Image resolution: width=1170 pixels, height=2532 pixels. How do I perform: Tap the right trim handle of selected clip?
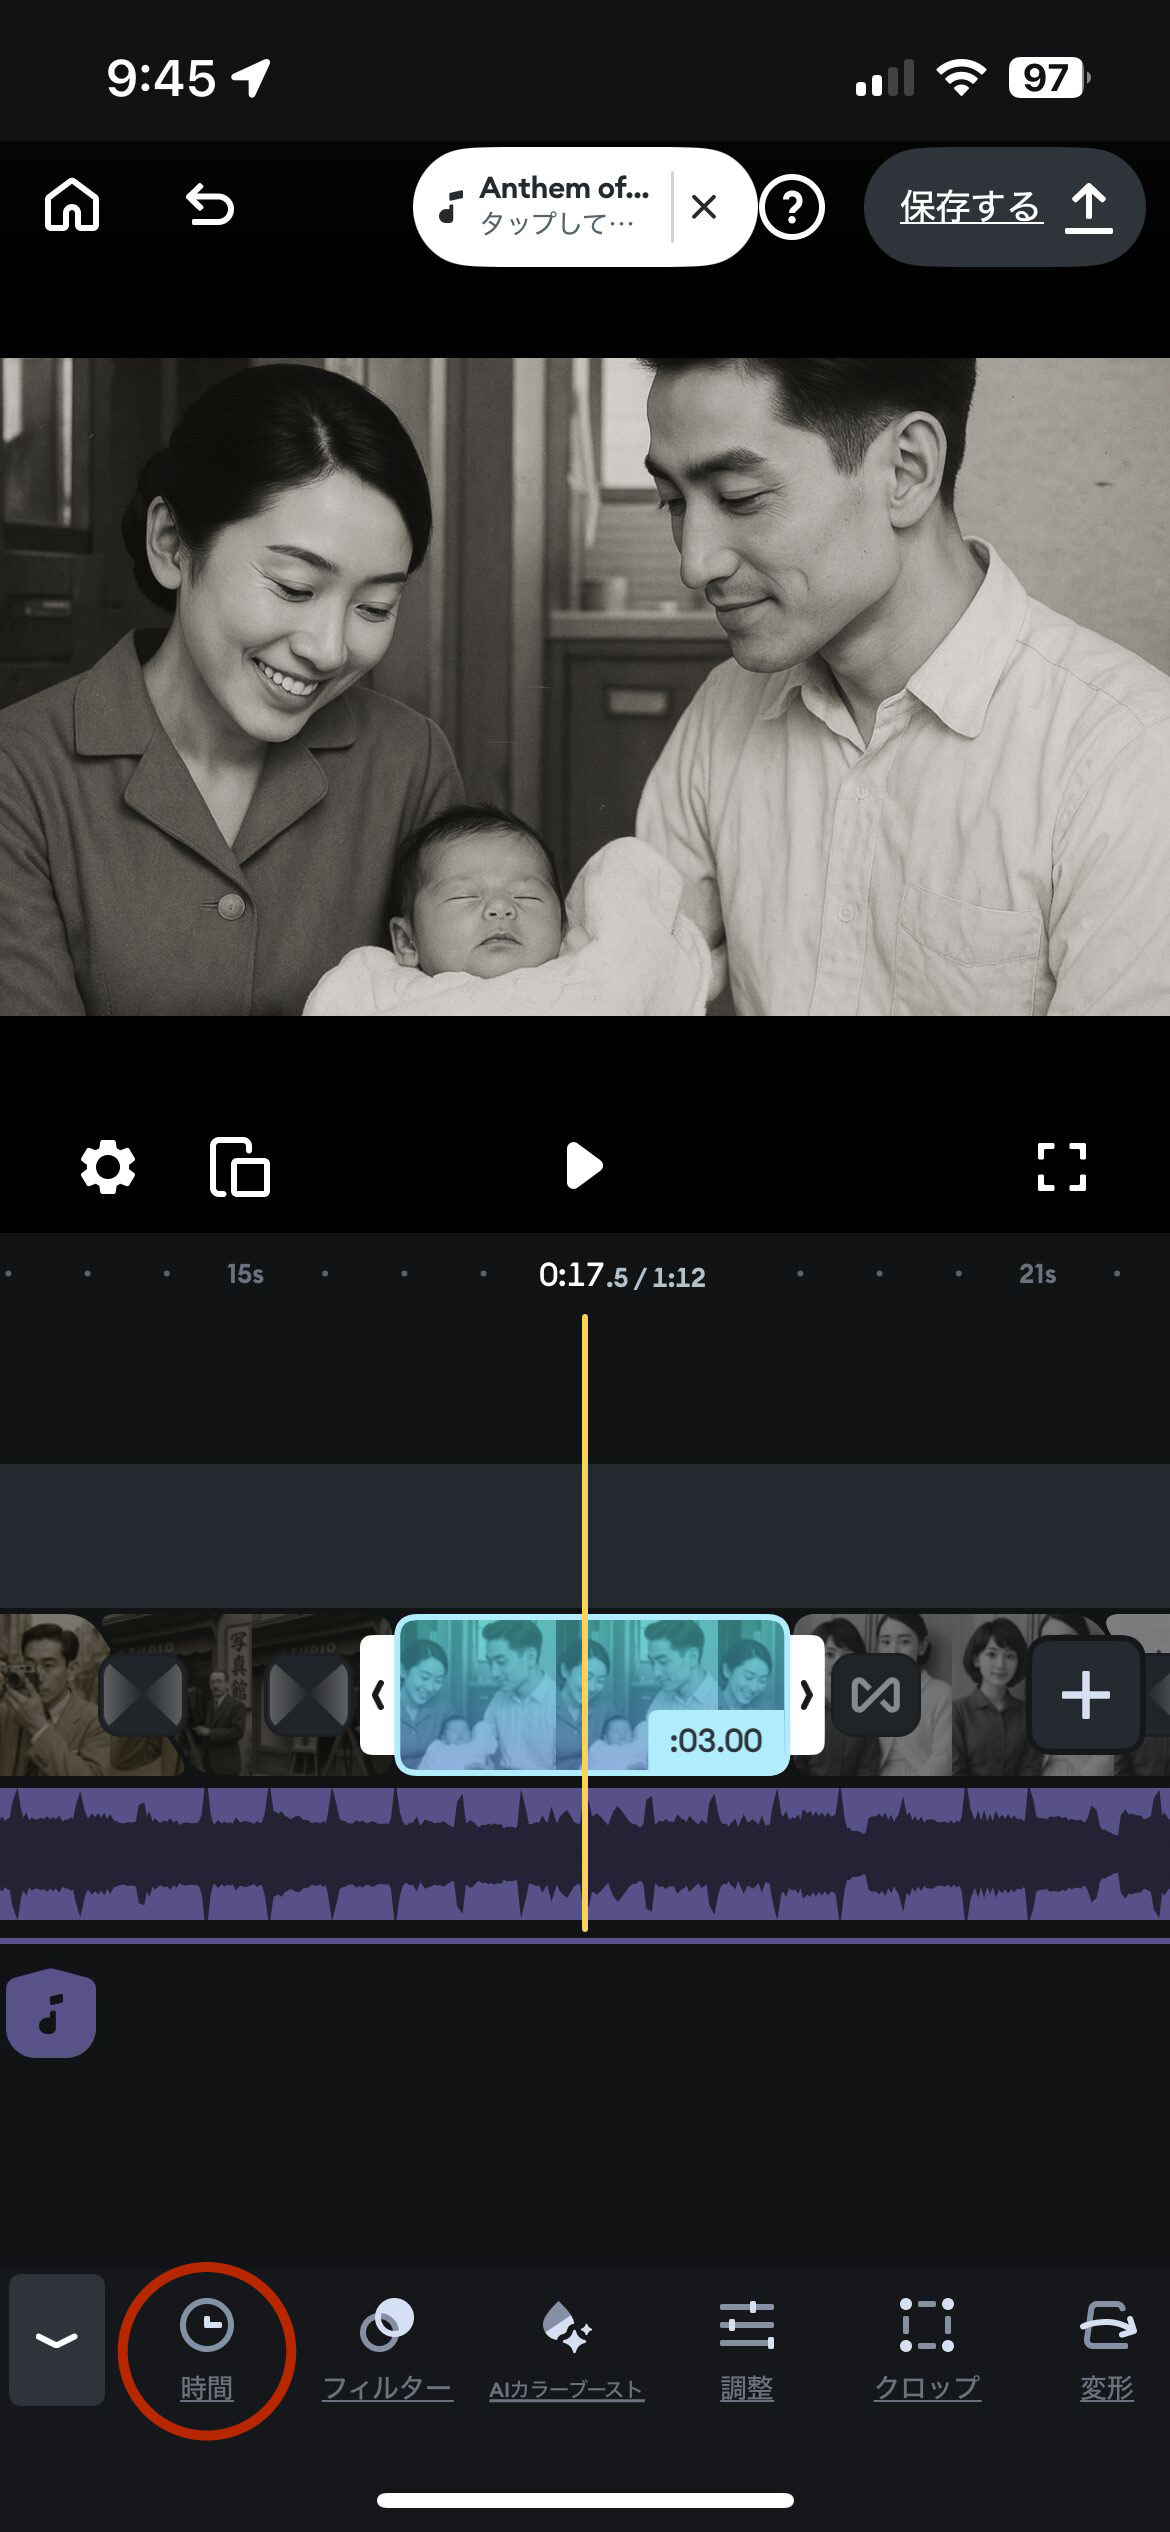807,1695
